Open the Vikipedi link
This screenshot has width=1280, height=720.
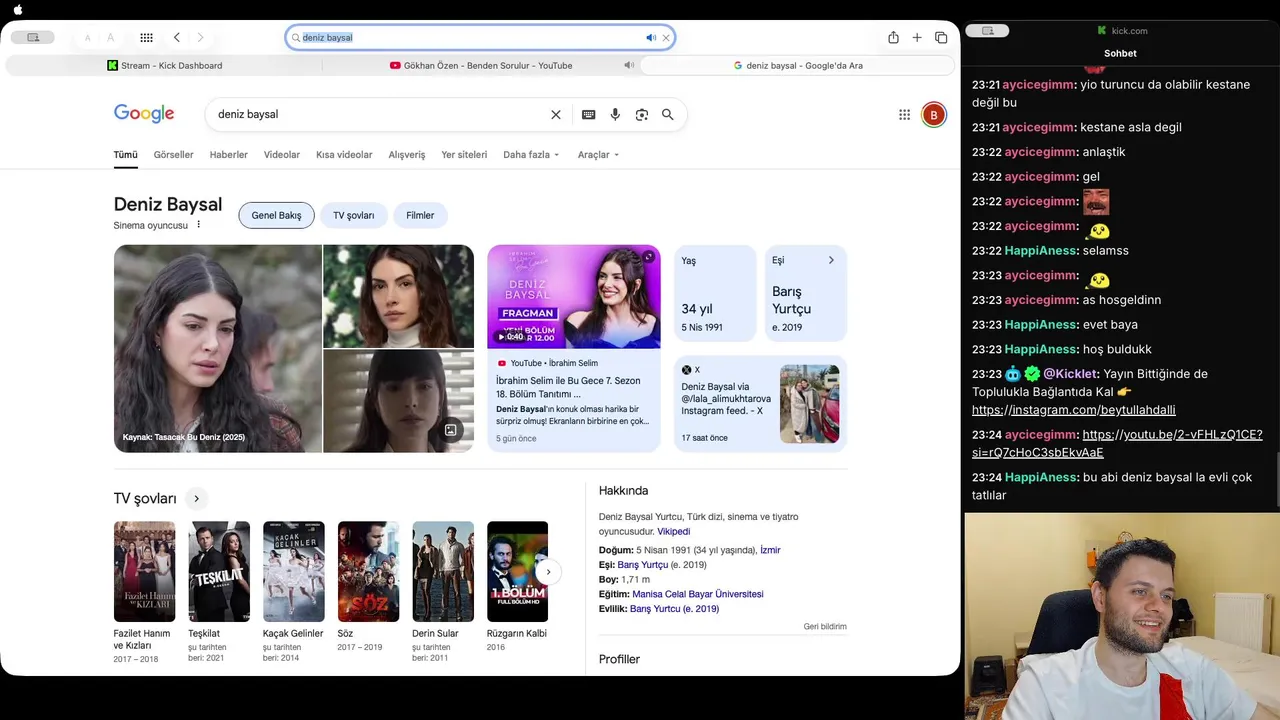point(674,532)
